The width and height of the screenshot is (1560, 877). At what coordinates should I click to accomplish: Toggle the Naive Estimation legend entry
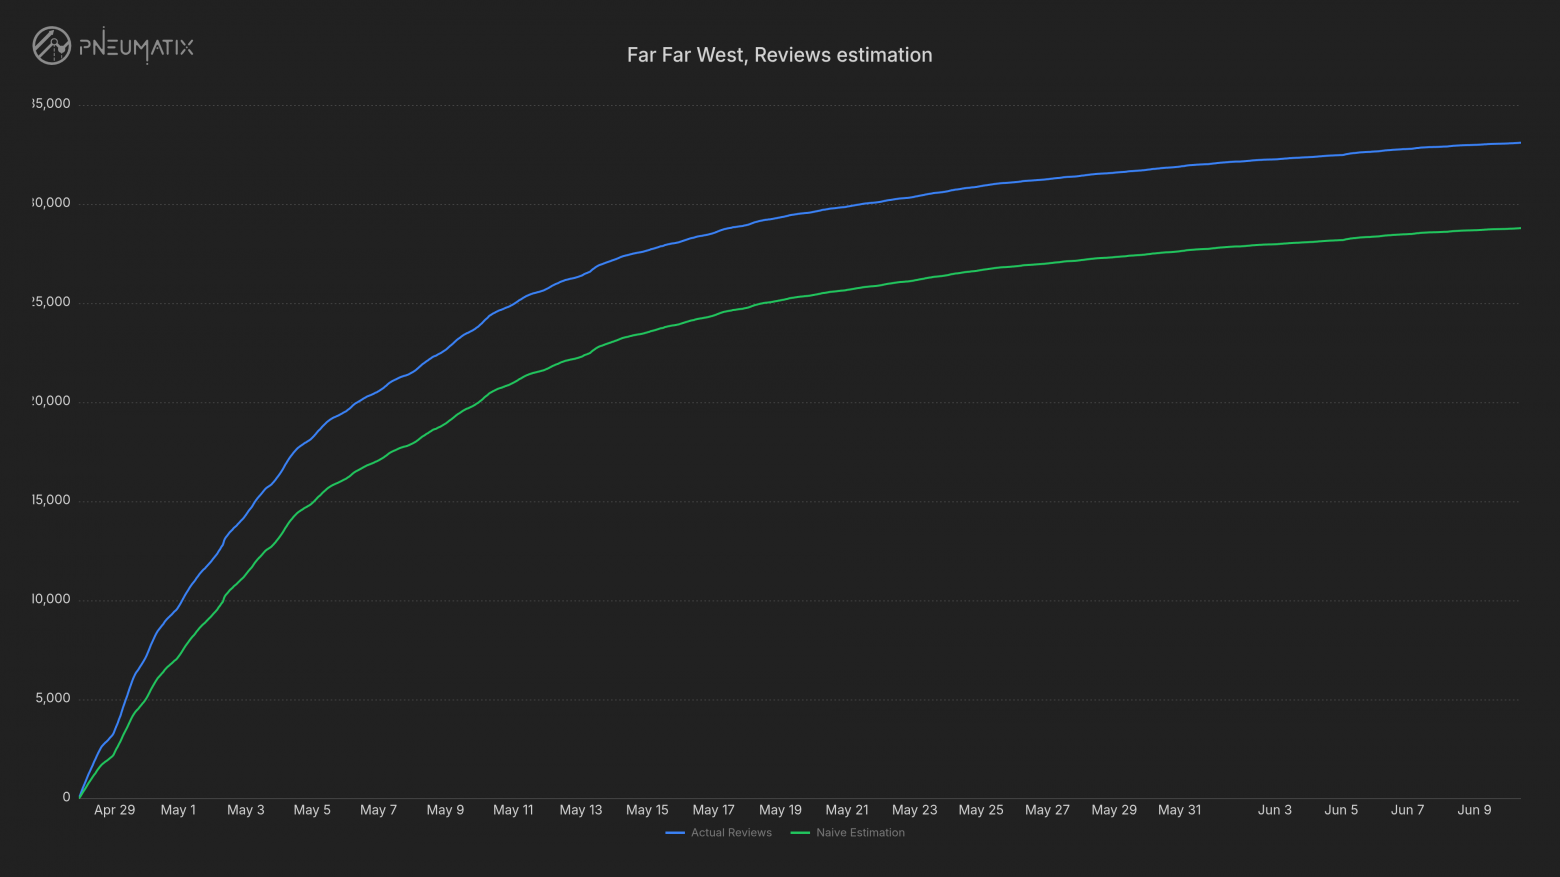coord(848,833)
